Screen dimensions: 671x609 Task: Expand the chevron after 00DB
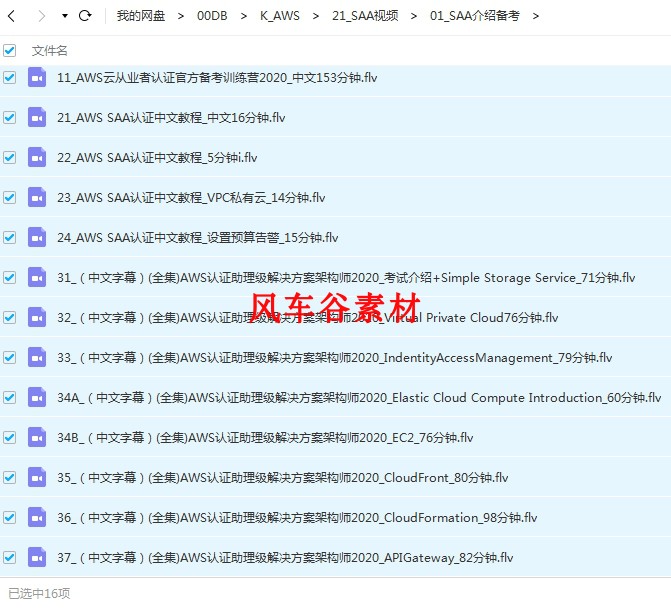pos(243,16)
